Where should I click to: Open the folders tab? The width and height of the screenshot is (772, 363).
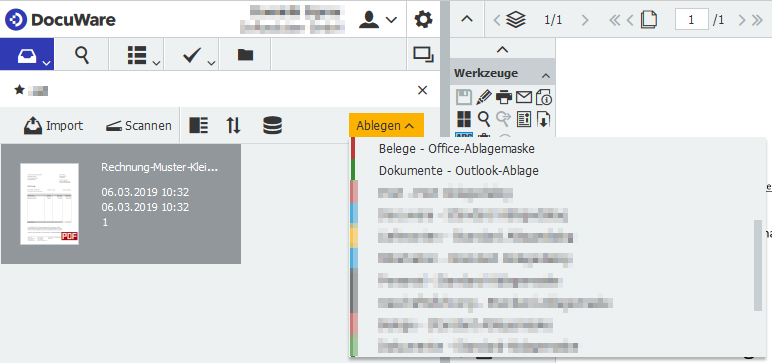click(245, 54)
